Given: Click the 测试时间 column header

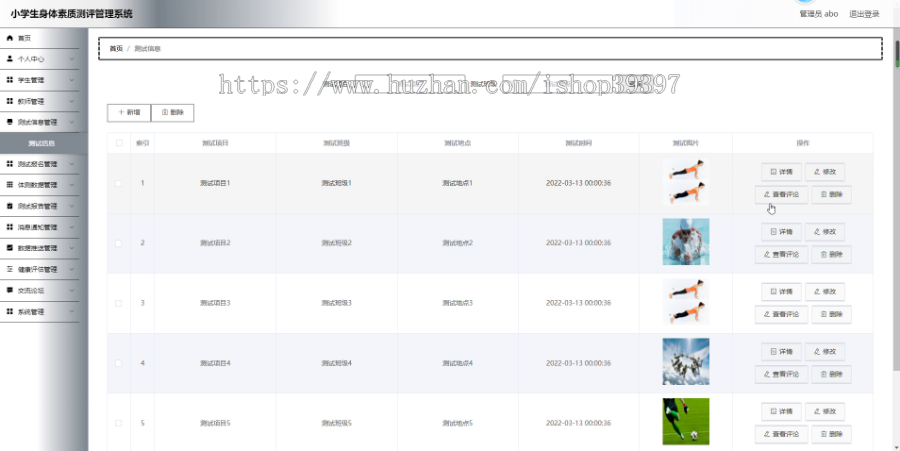Looking at the screenshot, I should [579, 143].
